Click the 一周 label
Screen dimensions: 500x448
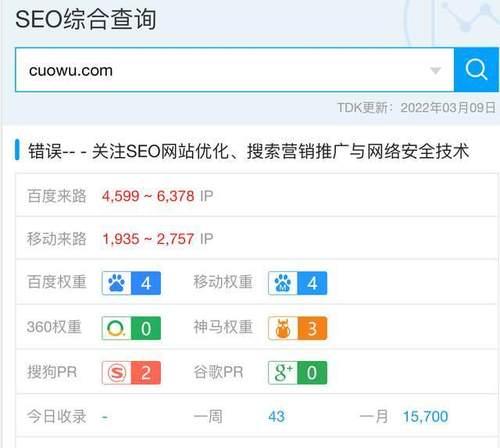(x=208, y=417)
